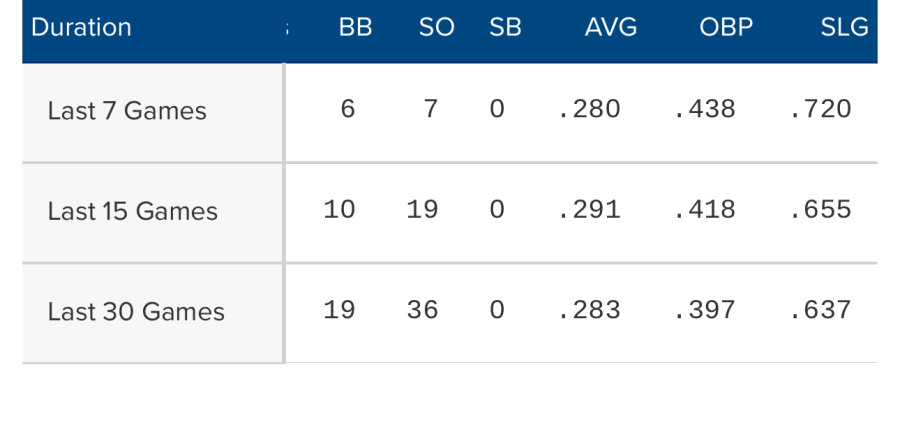Screen dimensions: 900x425
Task: Choose the Last 30 Games row label
Action: 136,311
